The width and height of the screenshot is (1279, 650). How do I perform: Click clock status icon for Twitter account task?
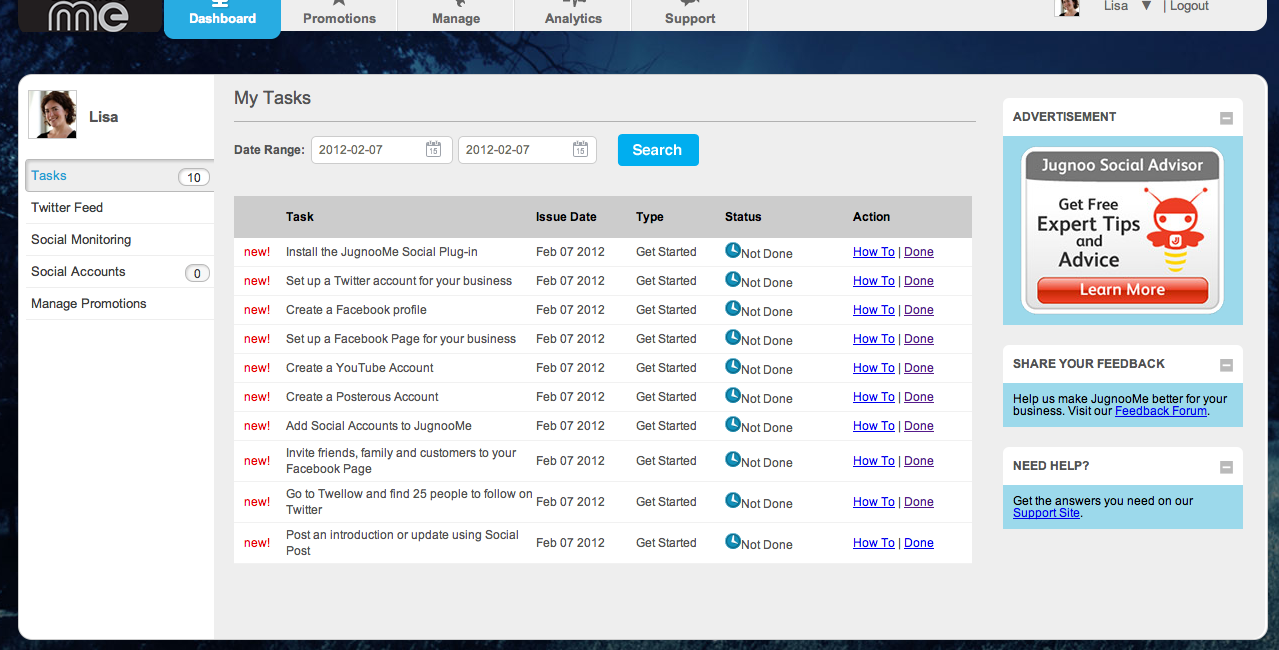tap(733, 279)
